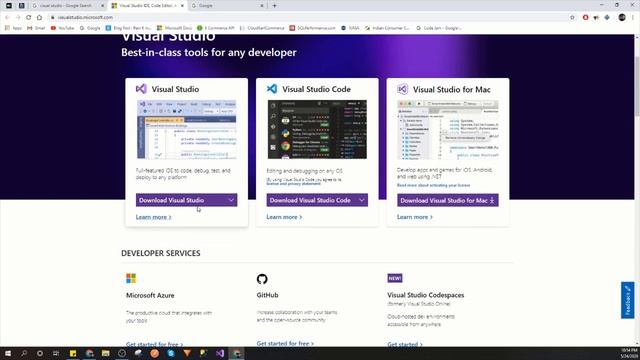Open the second pinned browser tab
Screen dimensions: 640x360
[22, 6]
